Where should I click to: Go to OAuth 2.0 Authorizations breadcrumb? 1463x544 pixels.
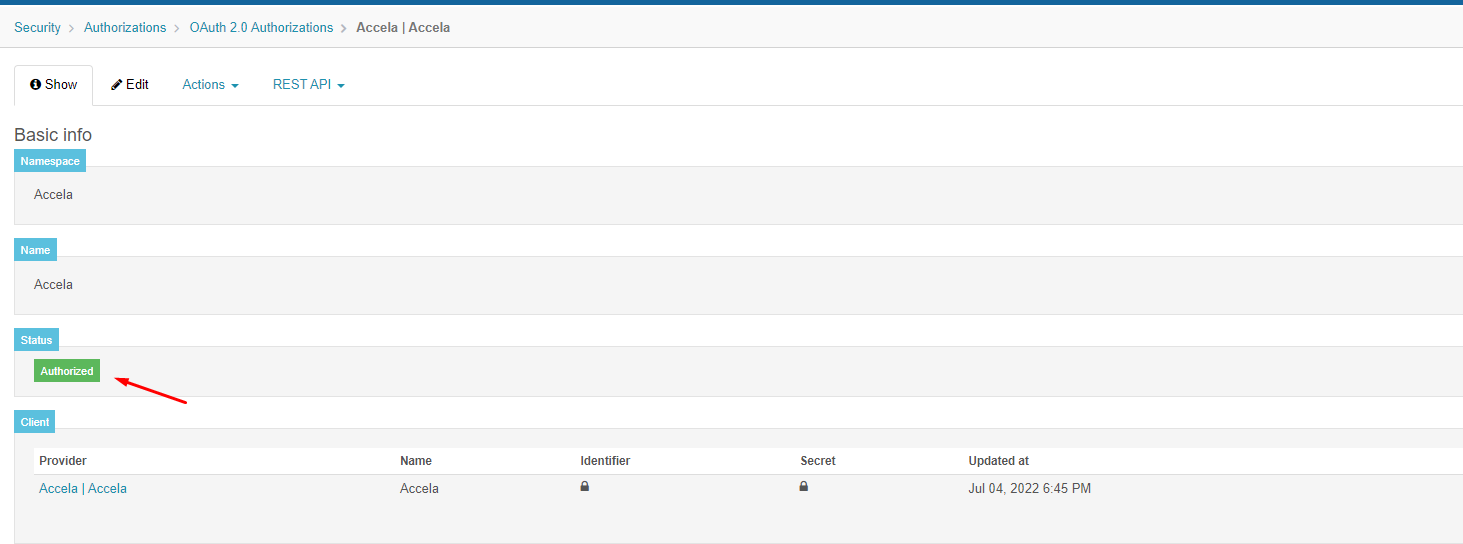(261, 28)
